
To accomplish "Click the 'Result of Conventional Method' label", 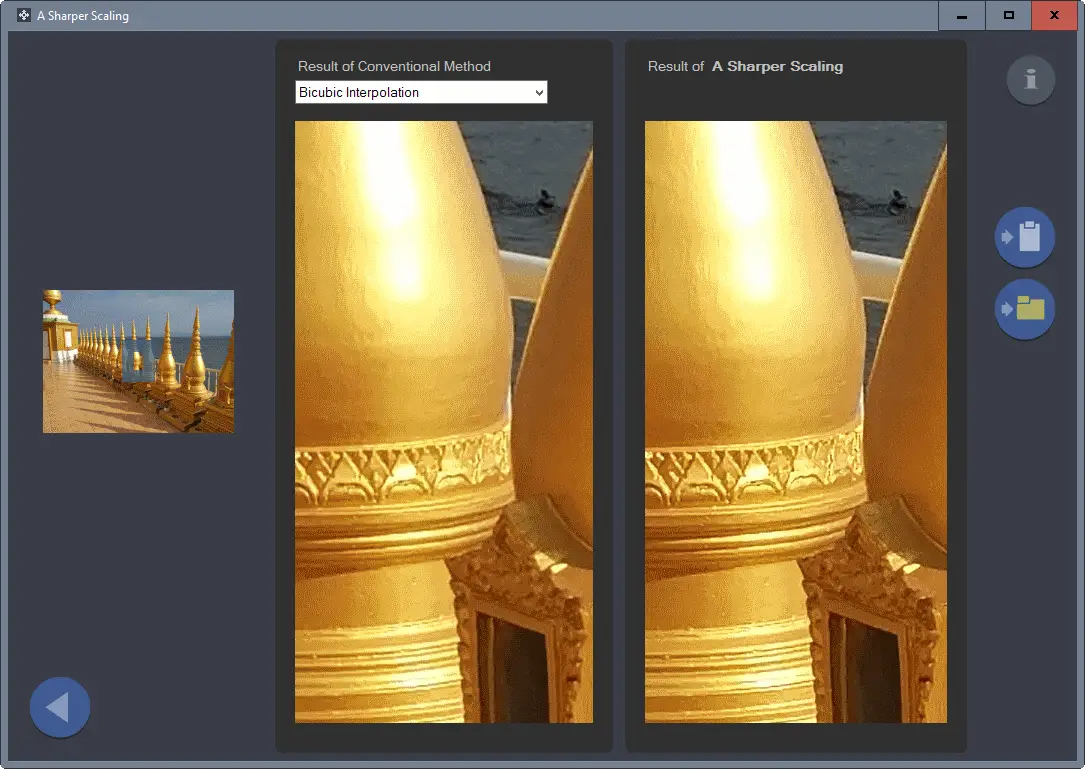I will (394, 66).
